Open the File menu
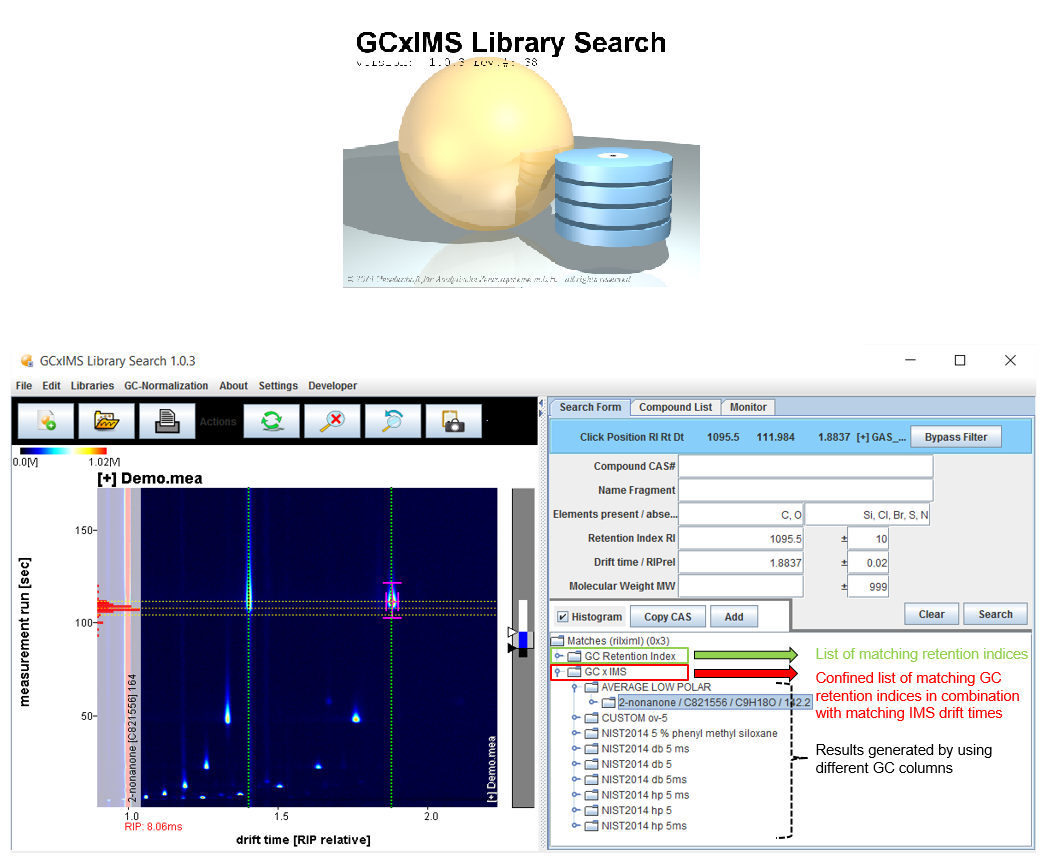The image size is (1048, 862). pyautogui.click(x=23, y=386)
